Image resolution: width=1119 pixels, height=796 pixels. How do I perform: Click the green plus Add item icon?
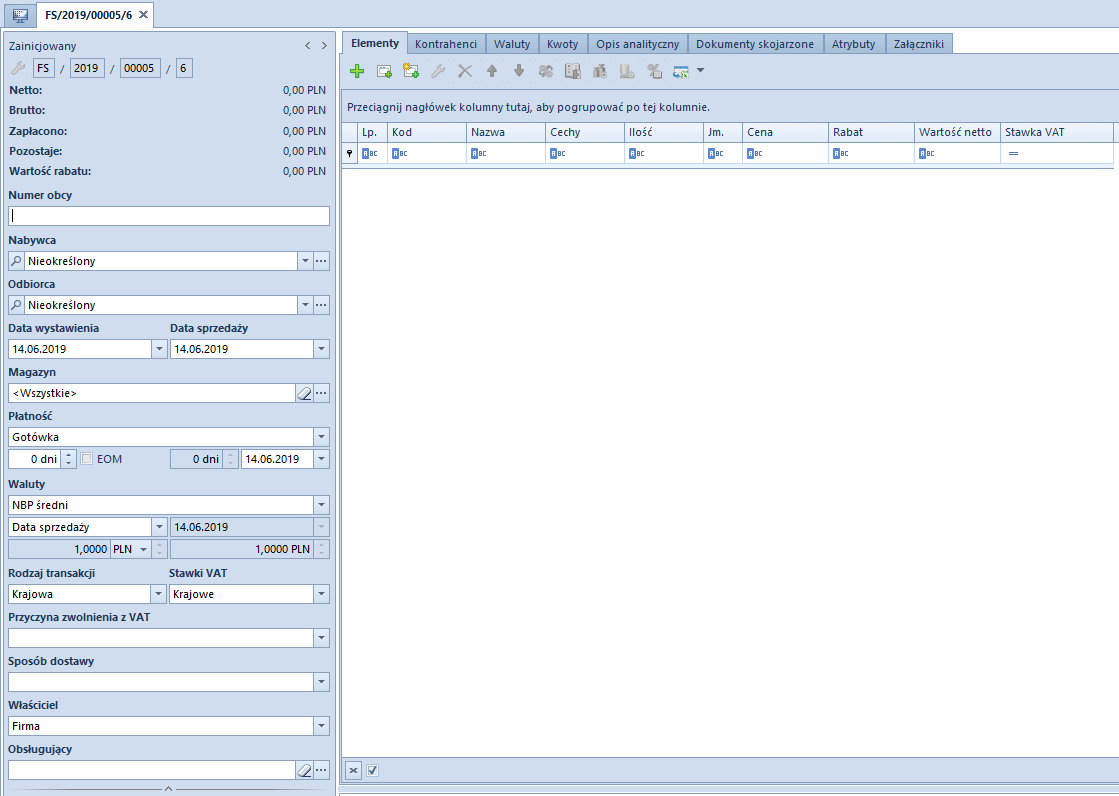[x=357, y=71]
